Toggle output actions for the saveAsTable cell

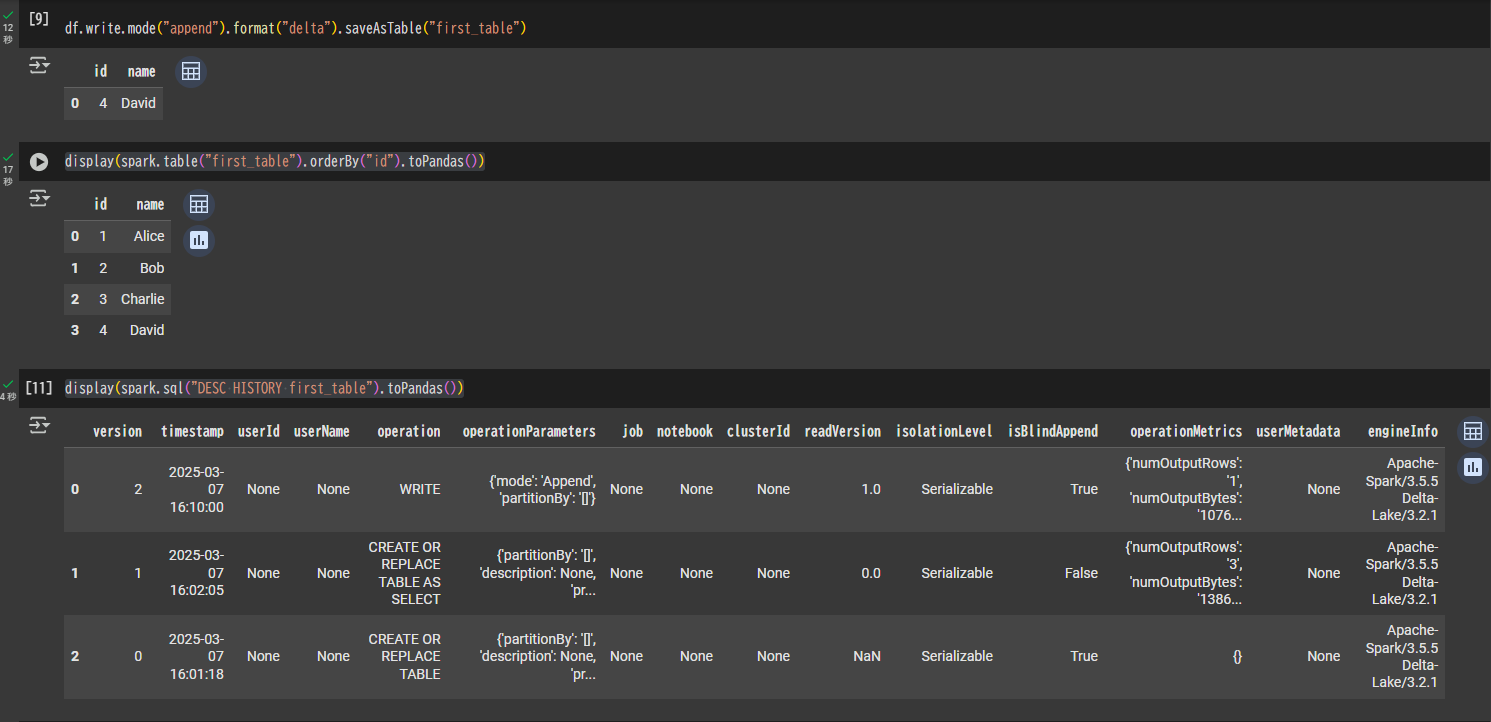coord(39,66)
